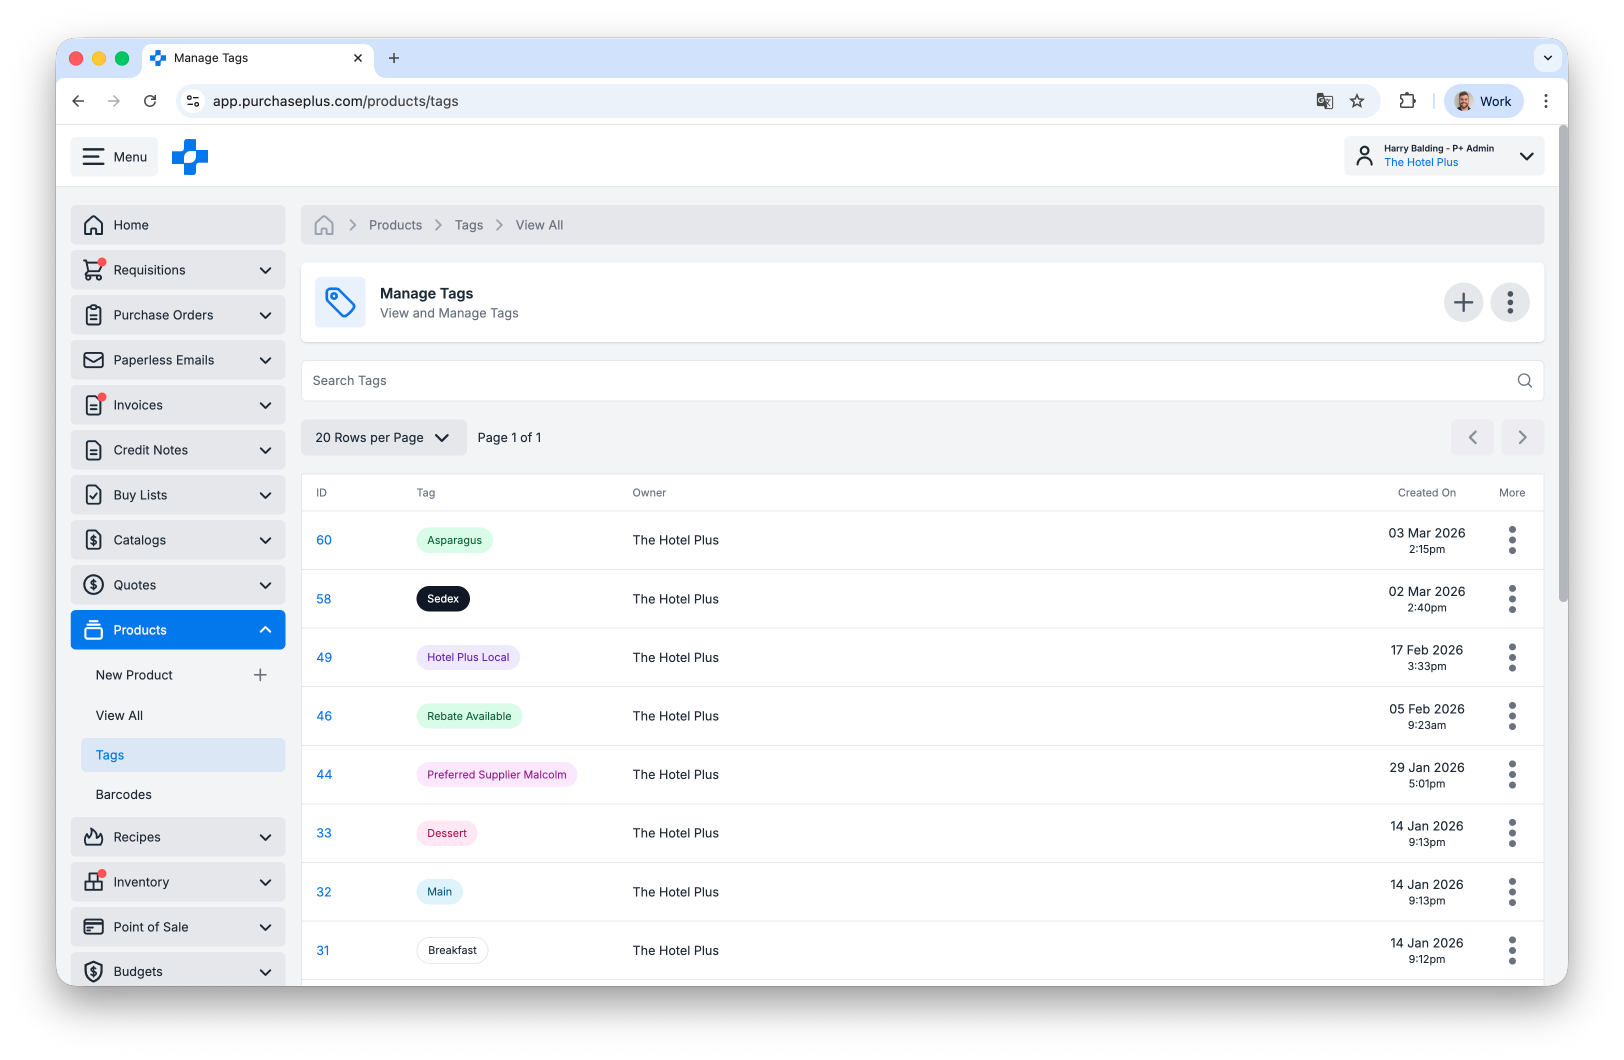Open tag ID 58
The width and height of the screenshot is (1624, 1060).
324,599
